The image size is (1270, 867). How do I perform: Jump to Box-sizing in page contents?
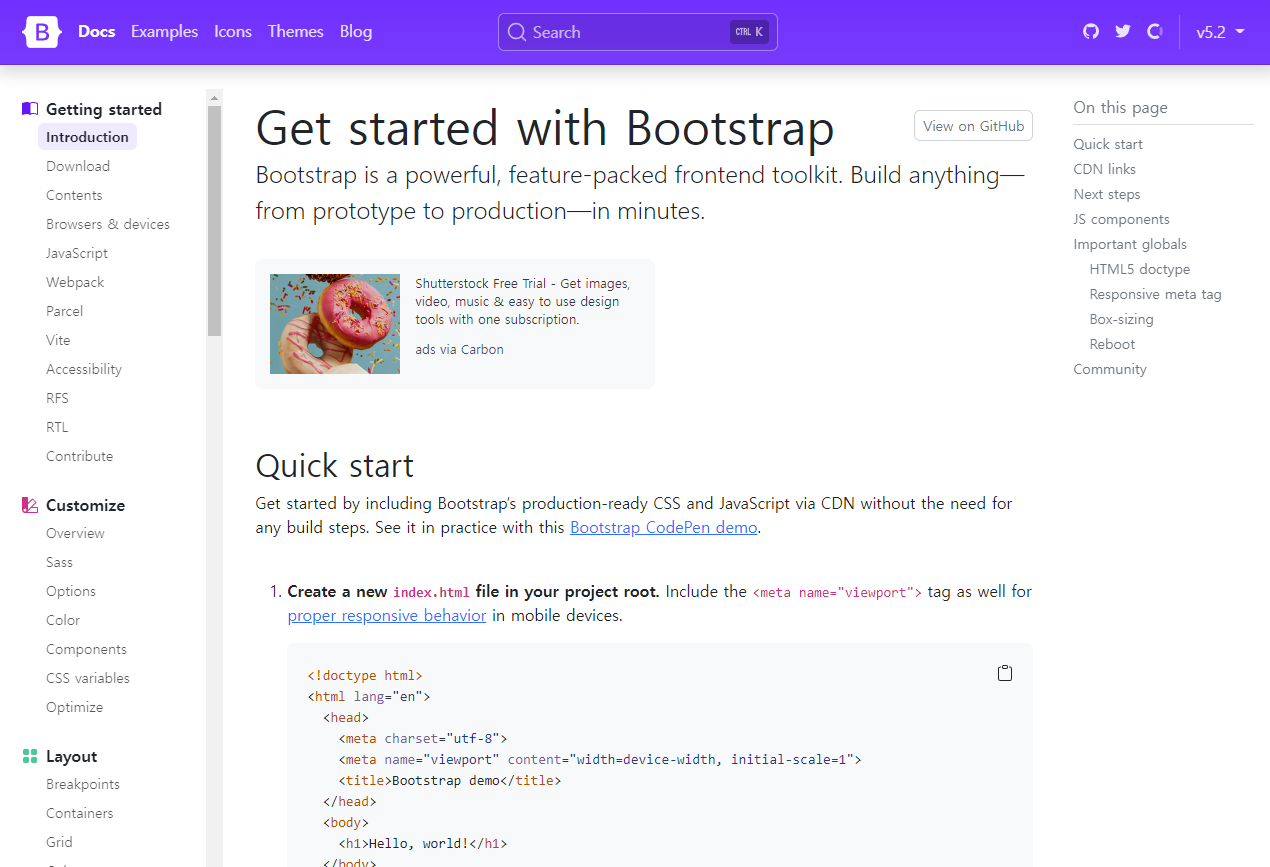point(1122,319)
